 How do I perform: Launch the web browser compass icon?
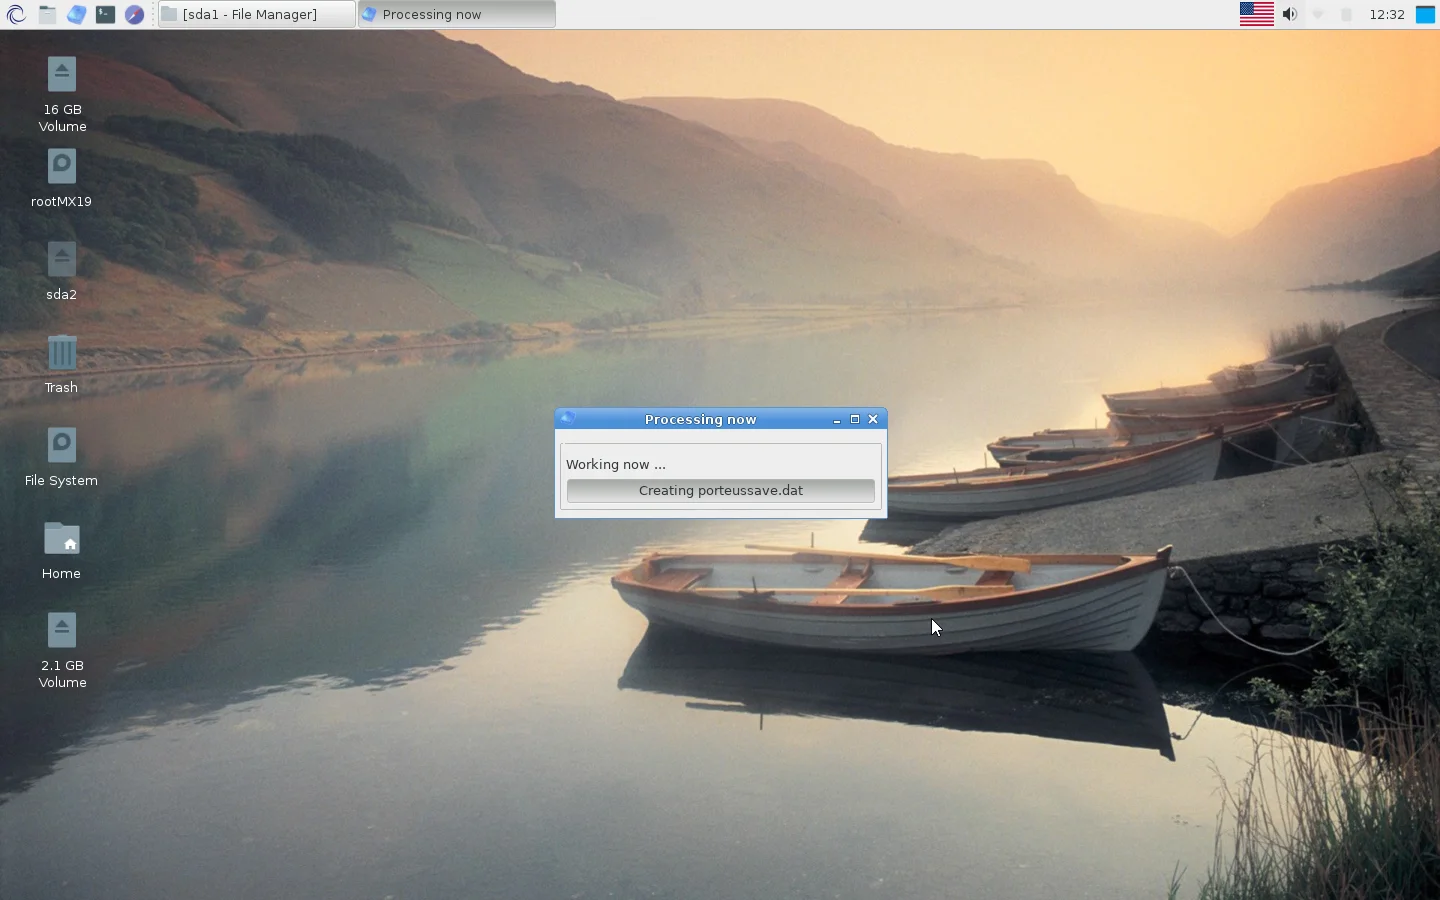click(134, 14)
